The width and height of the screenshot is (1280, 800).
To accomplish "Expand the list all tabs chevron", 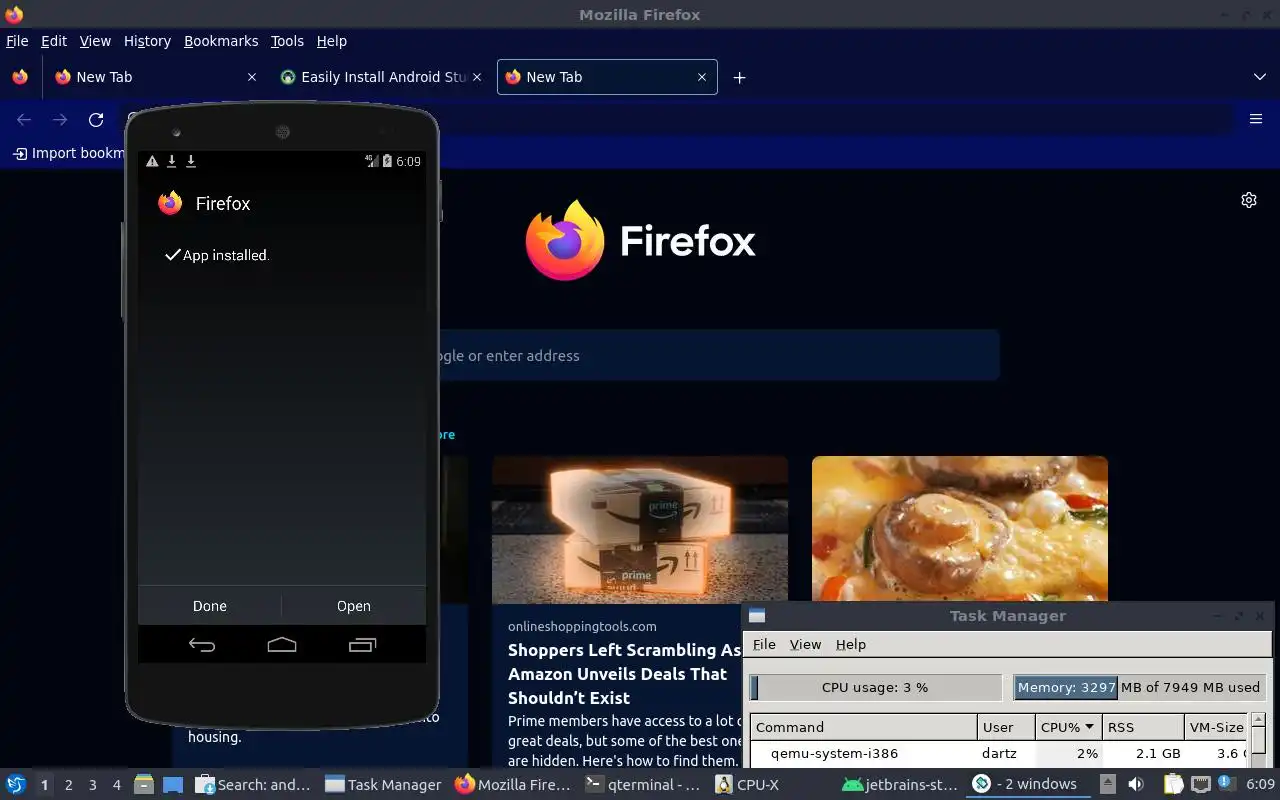I will 1260,77.
